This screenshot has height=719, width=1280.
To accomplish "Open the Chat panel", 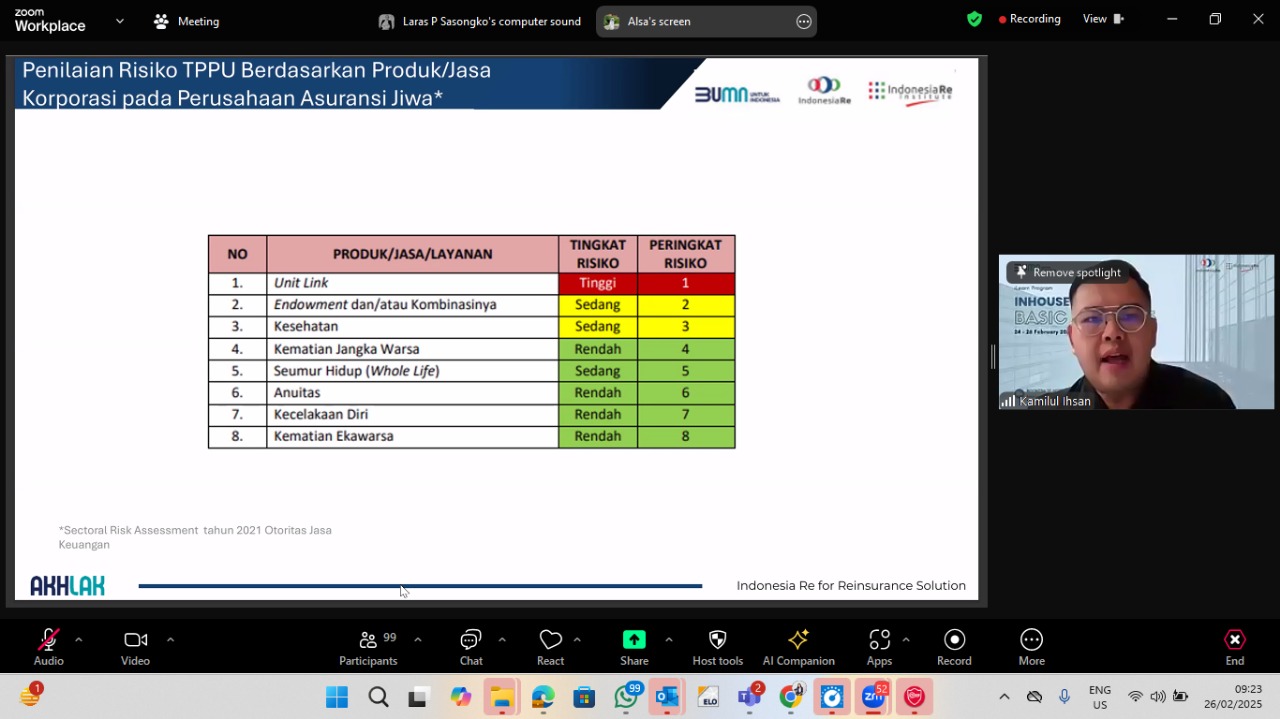I will (x=471, y=640).
